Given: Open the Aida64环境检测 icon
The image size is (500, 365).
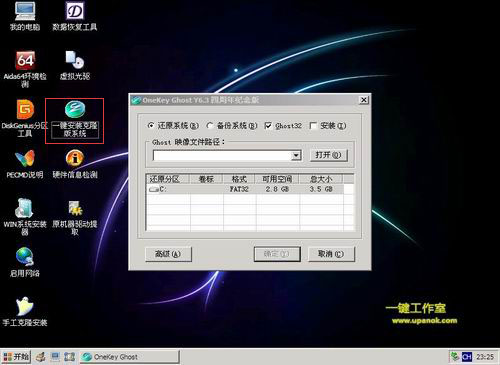Looking at the screenshot, I should coord(25,69).
